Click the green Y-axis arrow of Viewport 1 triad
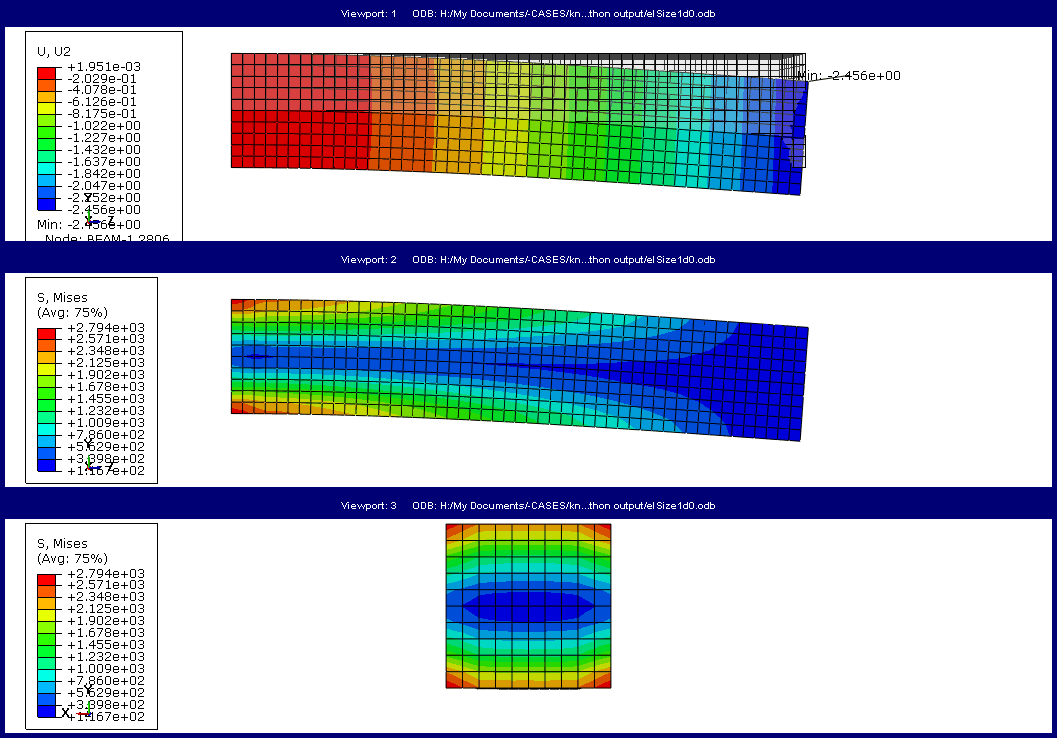This screenshot has height=738, width=1057. (x=88, y=213)
